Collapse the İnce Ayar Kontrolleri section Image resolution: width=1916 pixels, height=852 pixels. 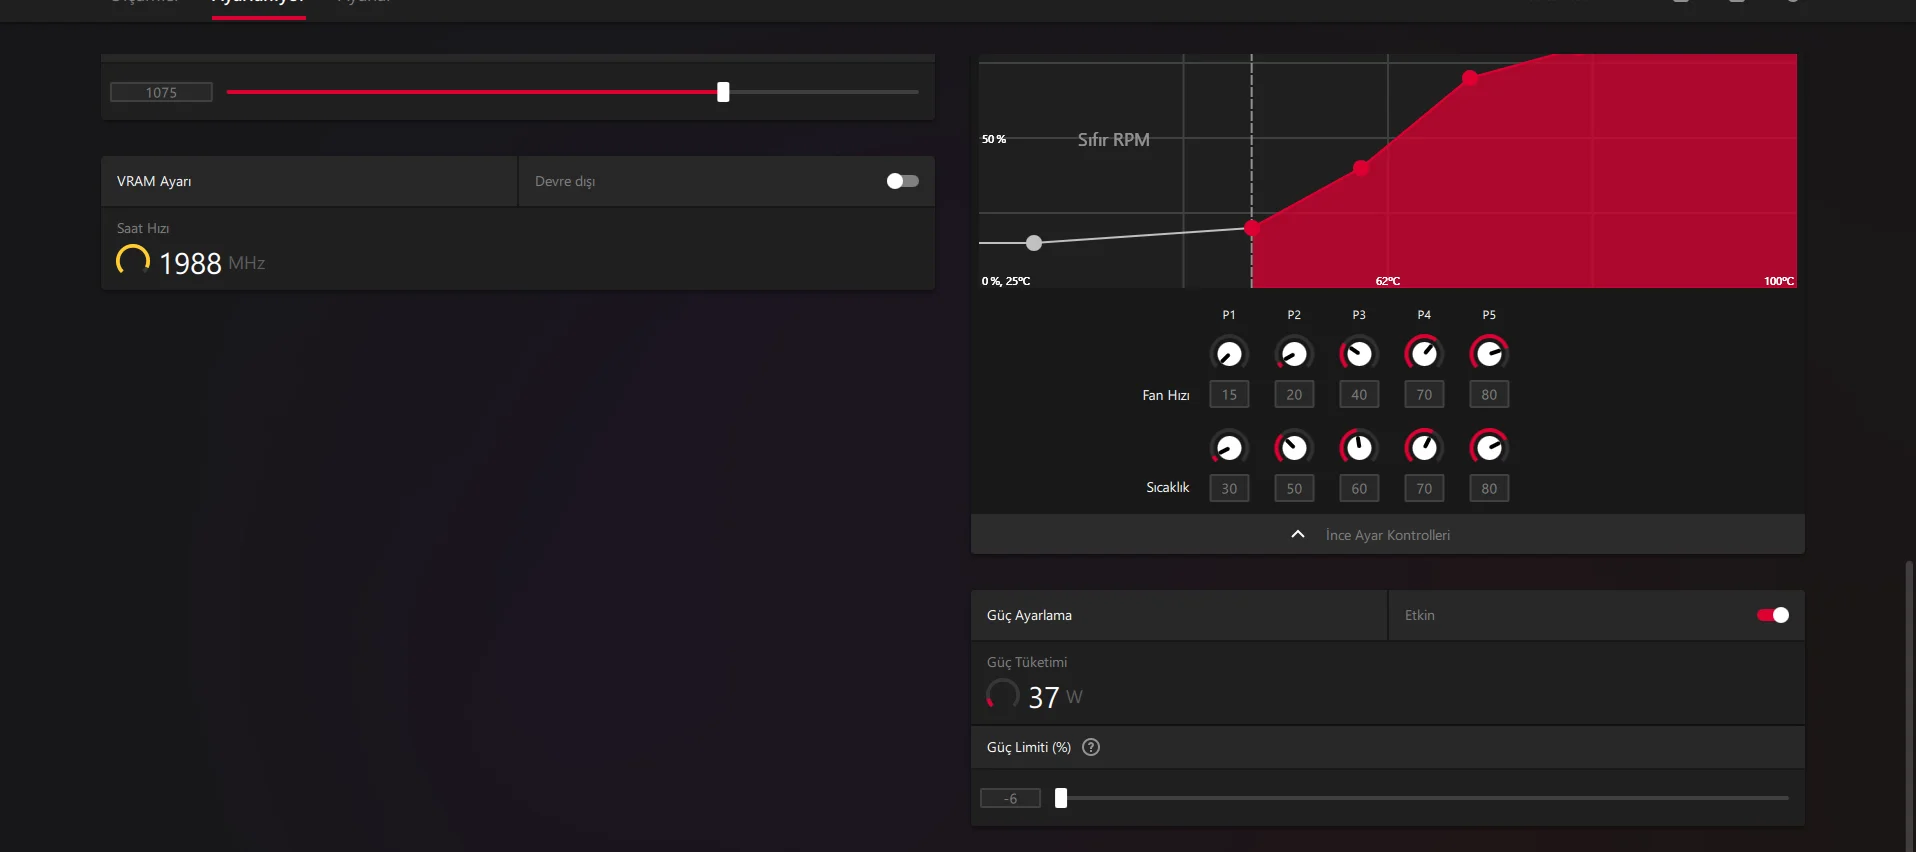(x=1388, y=535)
